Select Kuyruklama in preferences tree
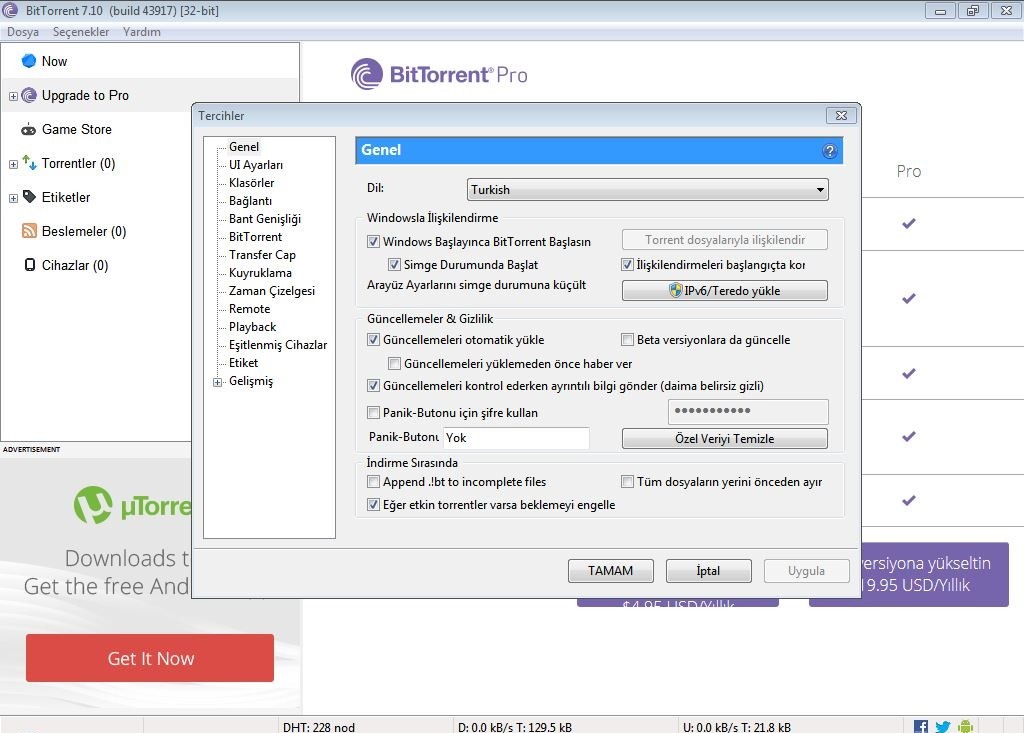Image resolution: width=1024 pixels, height=733 pixels. click(260, 272)
